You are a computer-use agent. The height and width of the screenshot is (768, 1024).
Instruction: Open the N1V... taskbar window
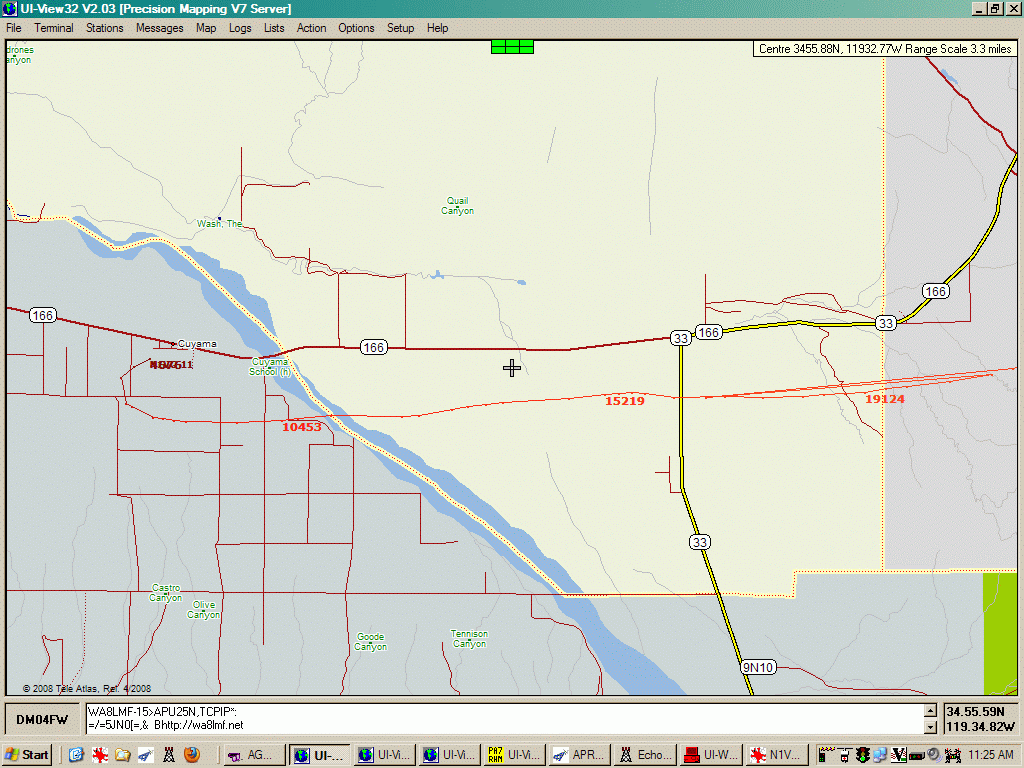[x=774, y=755]
